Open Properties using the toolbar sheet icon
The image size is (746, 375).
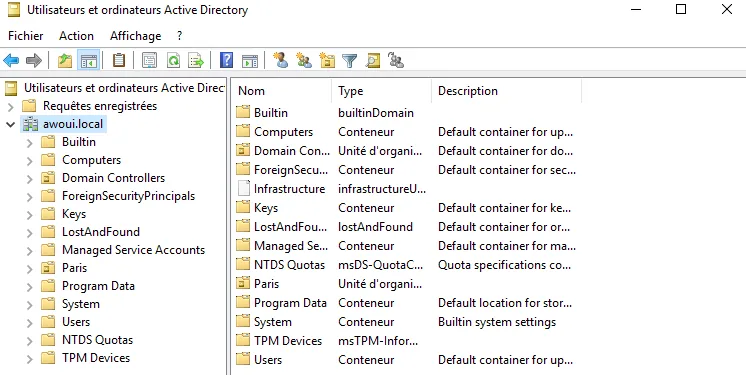(x=149, y=60)
